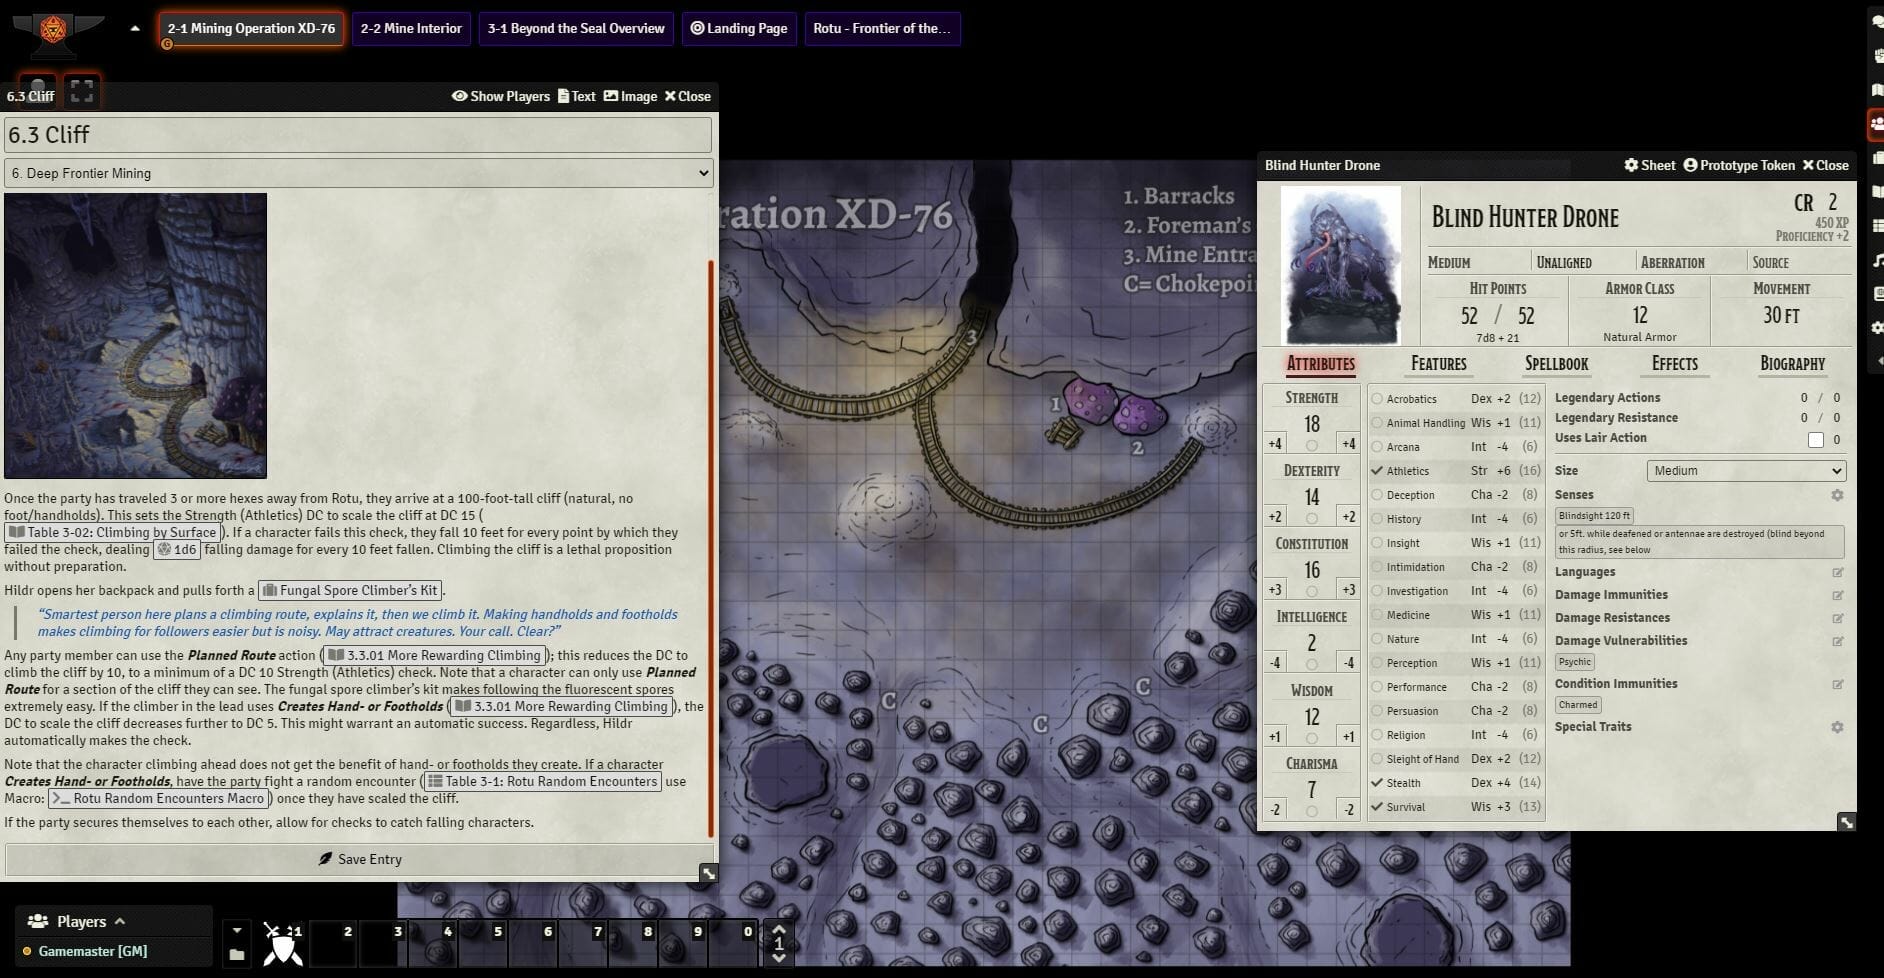
Task: Open the macro directory folder icon
Action: 237,955
